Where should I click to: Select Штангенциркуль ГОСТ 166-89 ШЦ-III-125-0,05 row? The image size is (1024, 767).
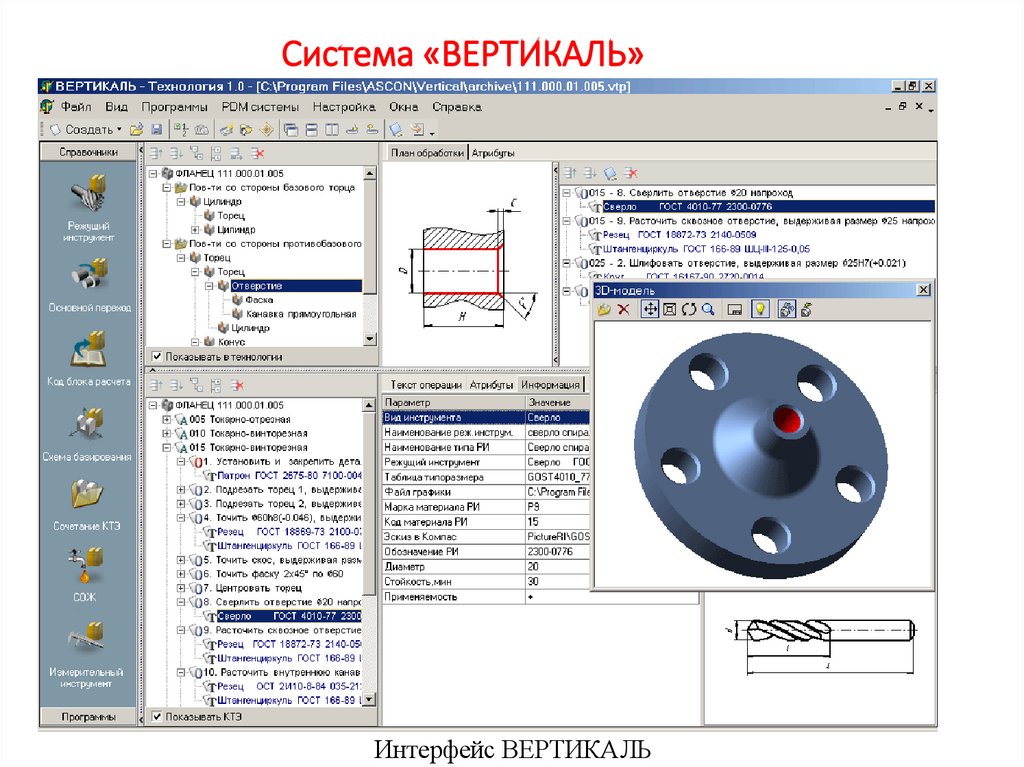point(706,249)
